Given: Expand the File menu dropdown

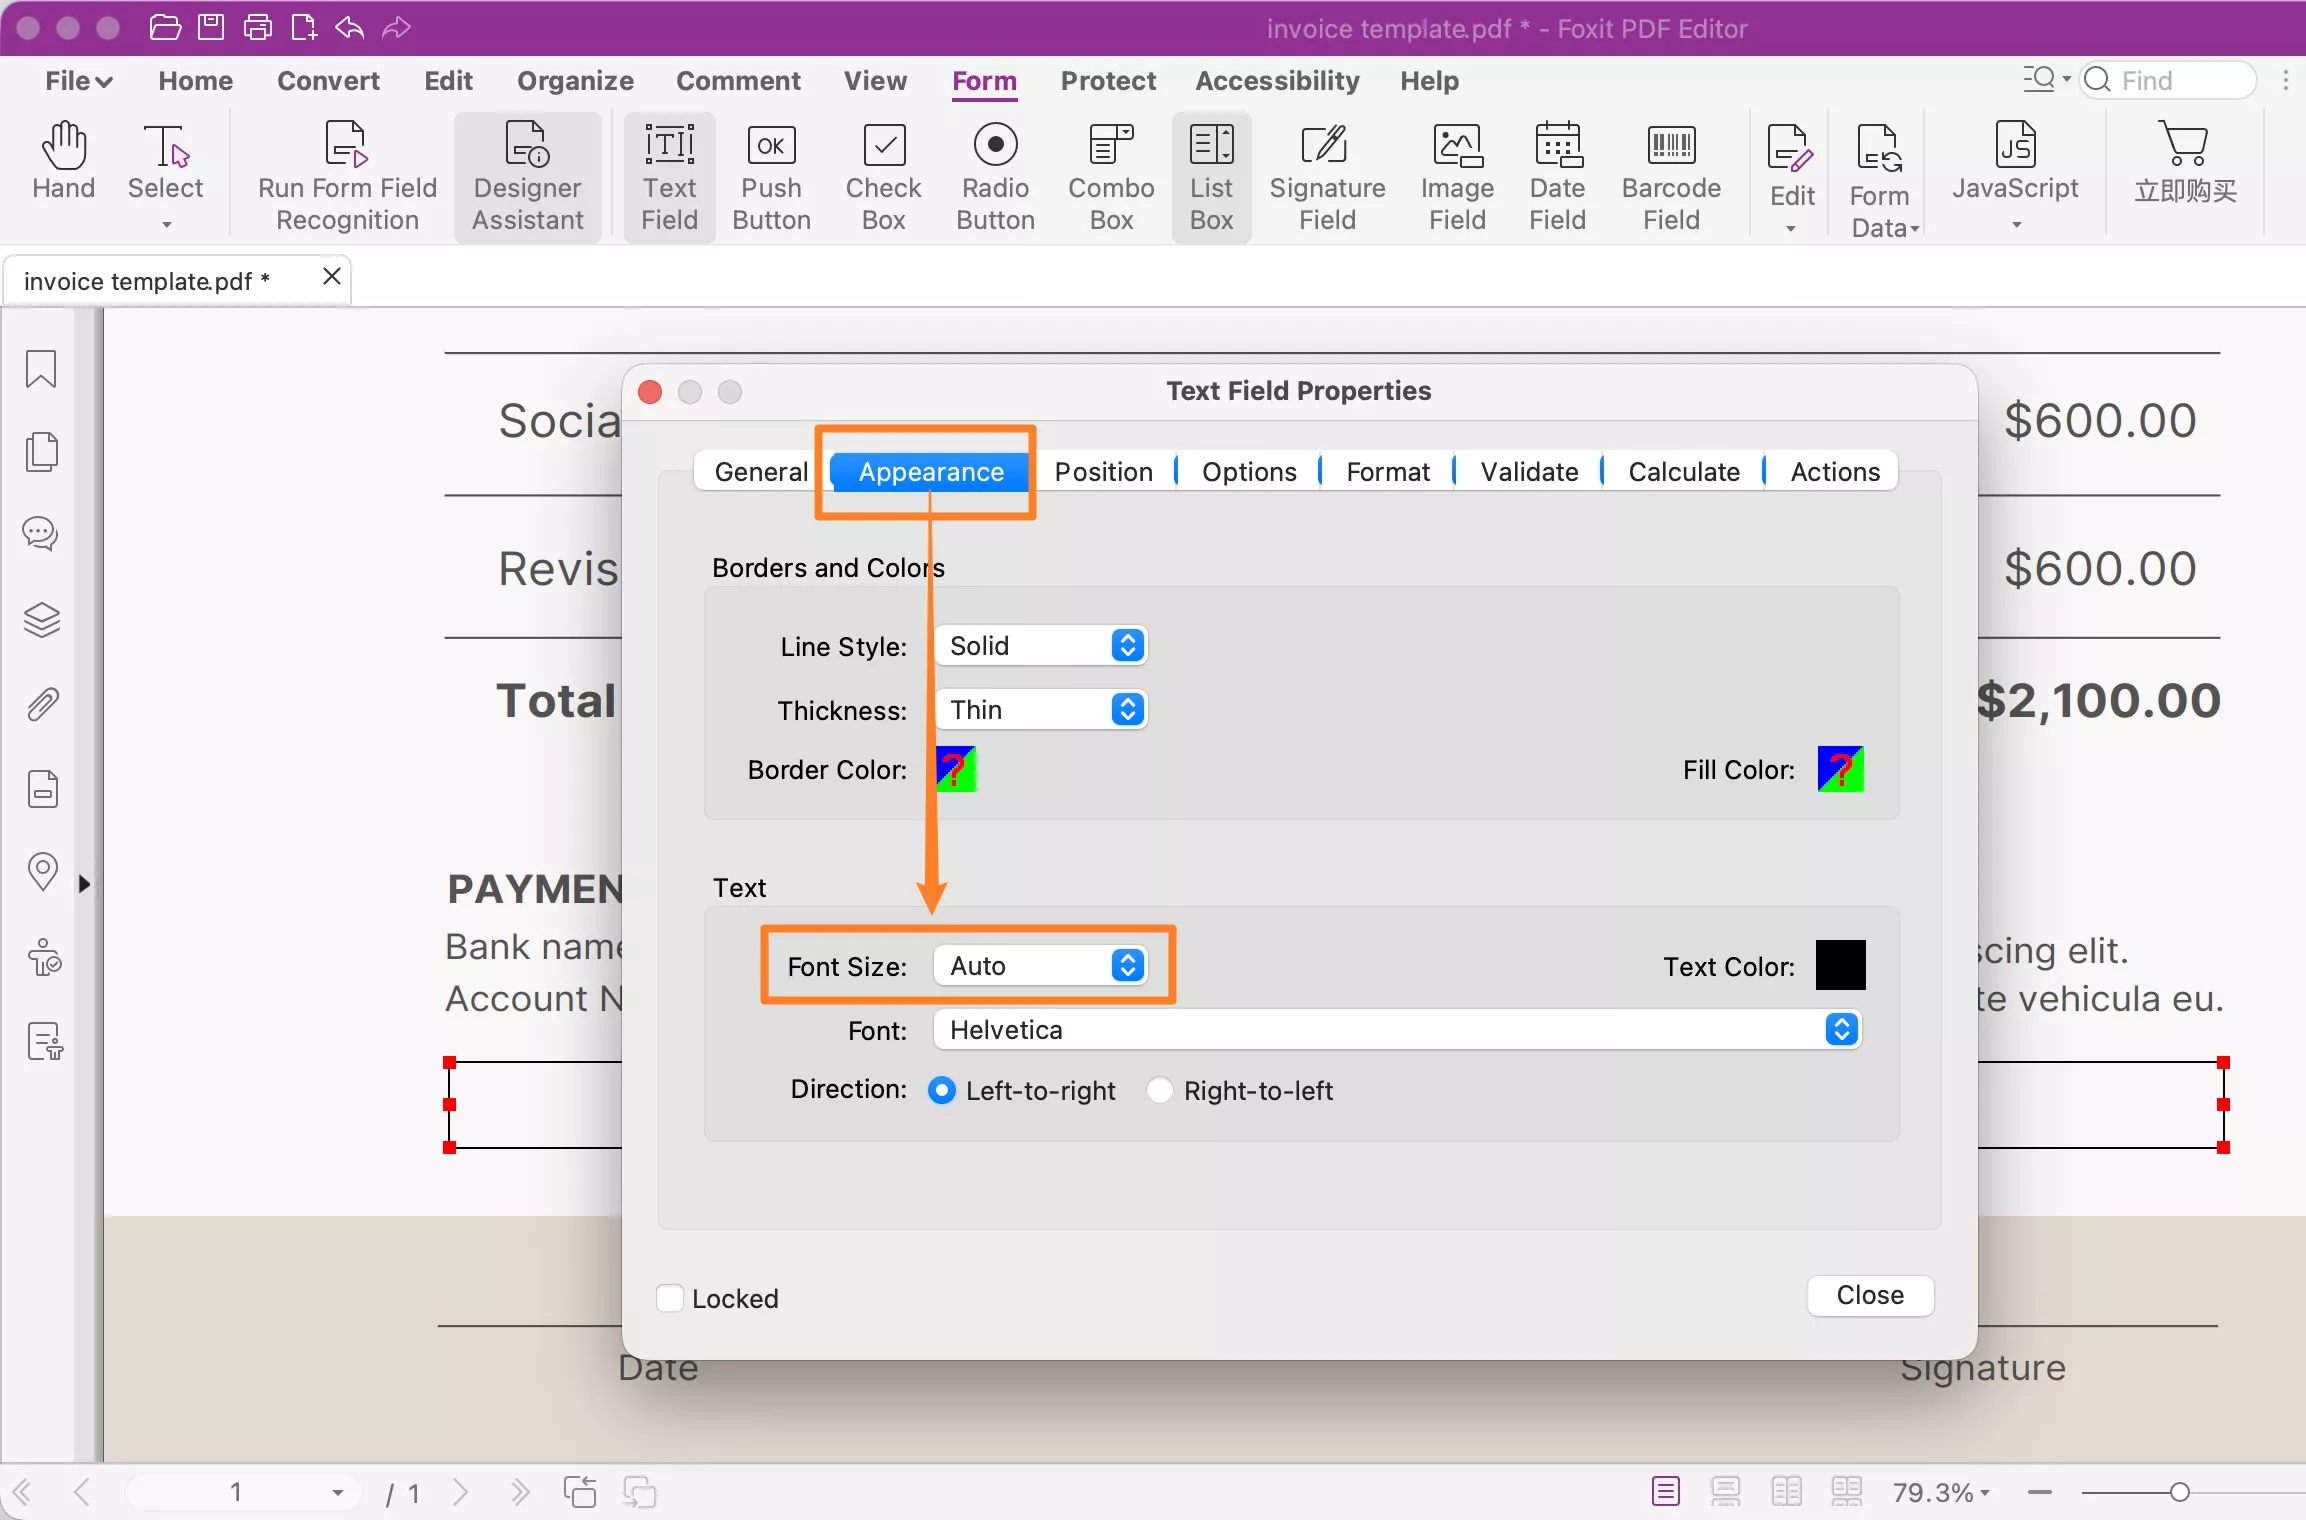Looking at the screenshot, I should point(78,81).
